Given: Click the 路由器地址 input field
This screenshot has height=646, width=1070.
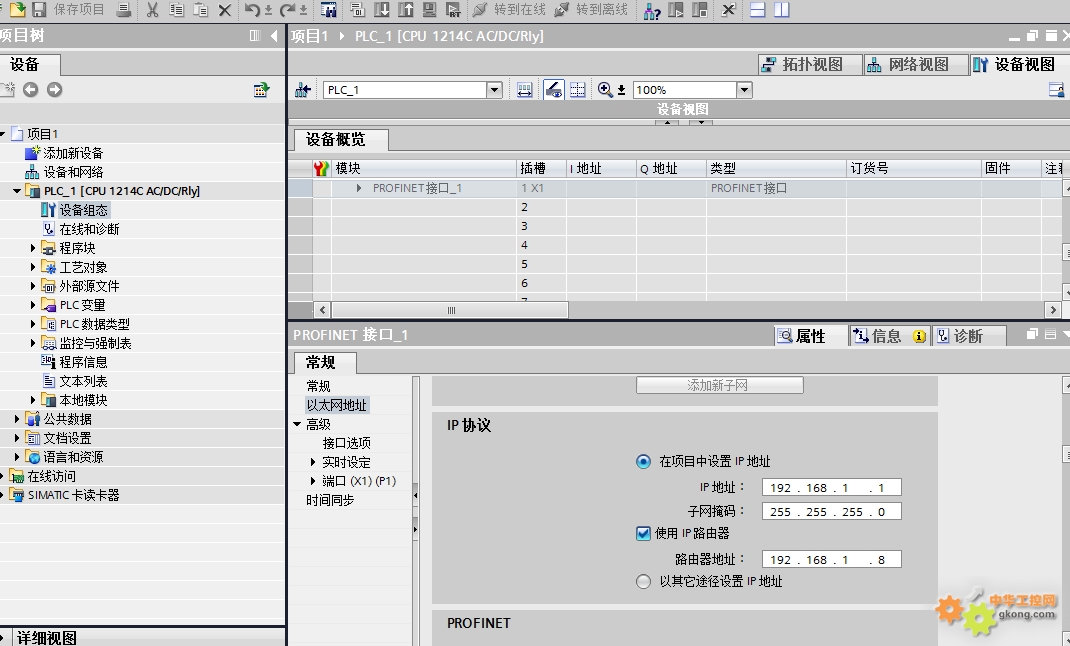Looking at the screenshot, I should pos(831,559).
